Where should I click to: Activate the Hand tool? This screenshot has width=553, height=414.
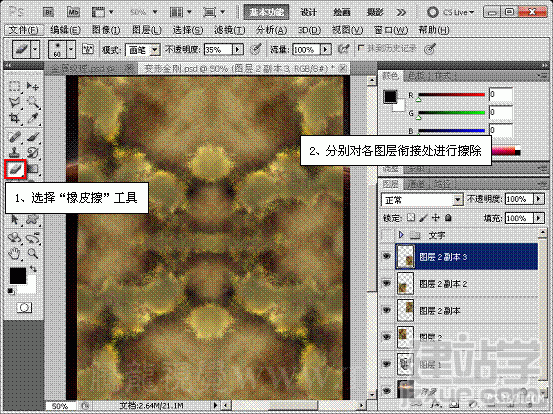click(x=14, y=253)
